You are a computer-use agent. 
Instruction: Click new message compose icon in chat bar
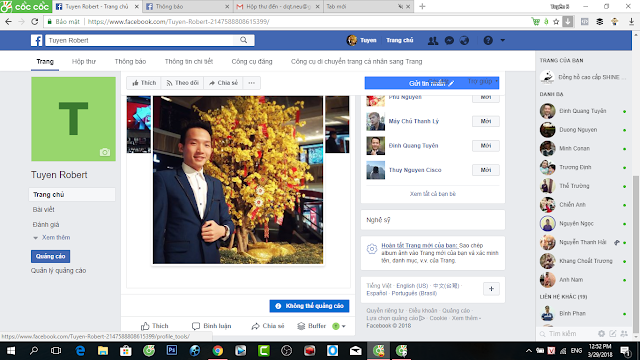613,333
